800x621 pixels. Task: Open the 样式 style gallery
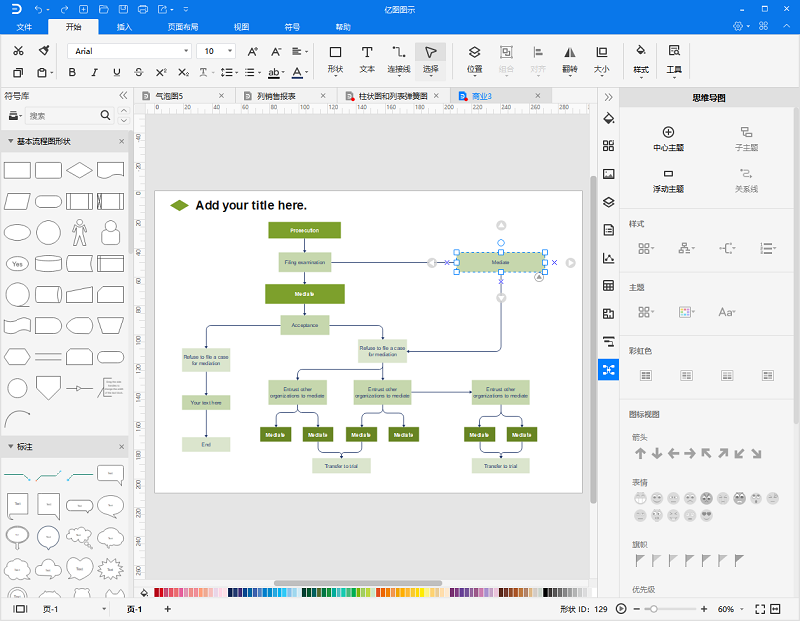coord(641,60)
